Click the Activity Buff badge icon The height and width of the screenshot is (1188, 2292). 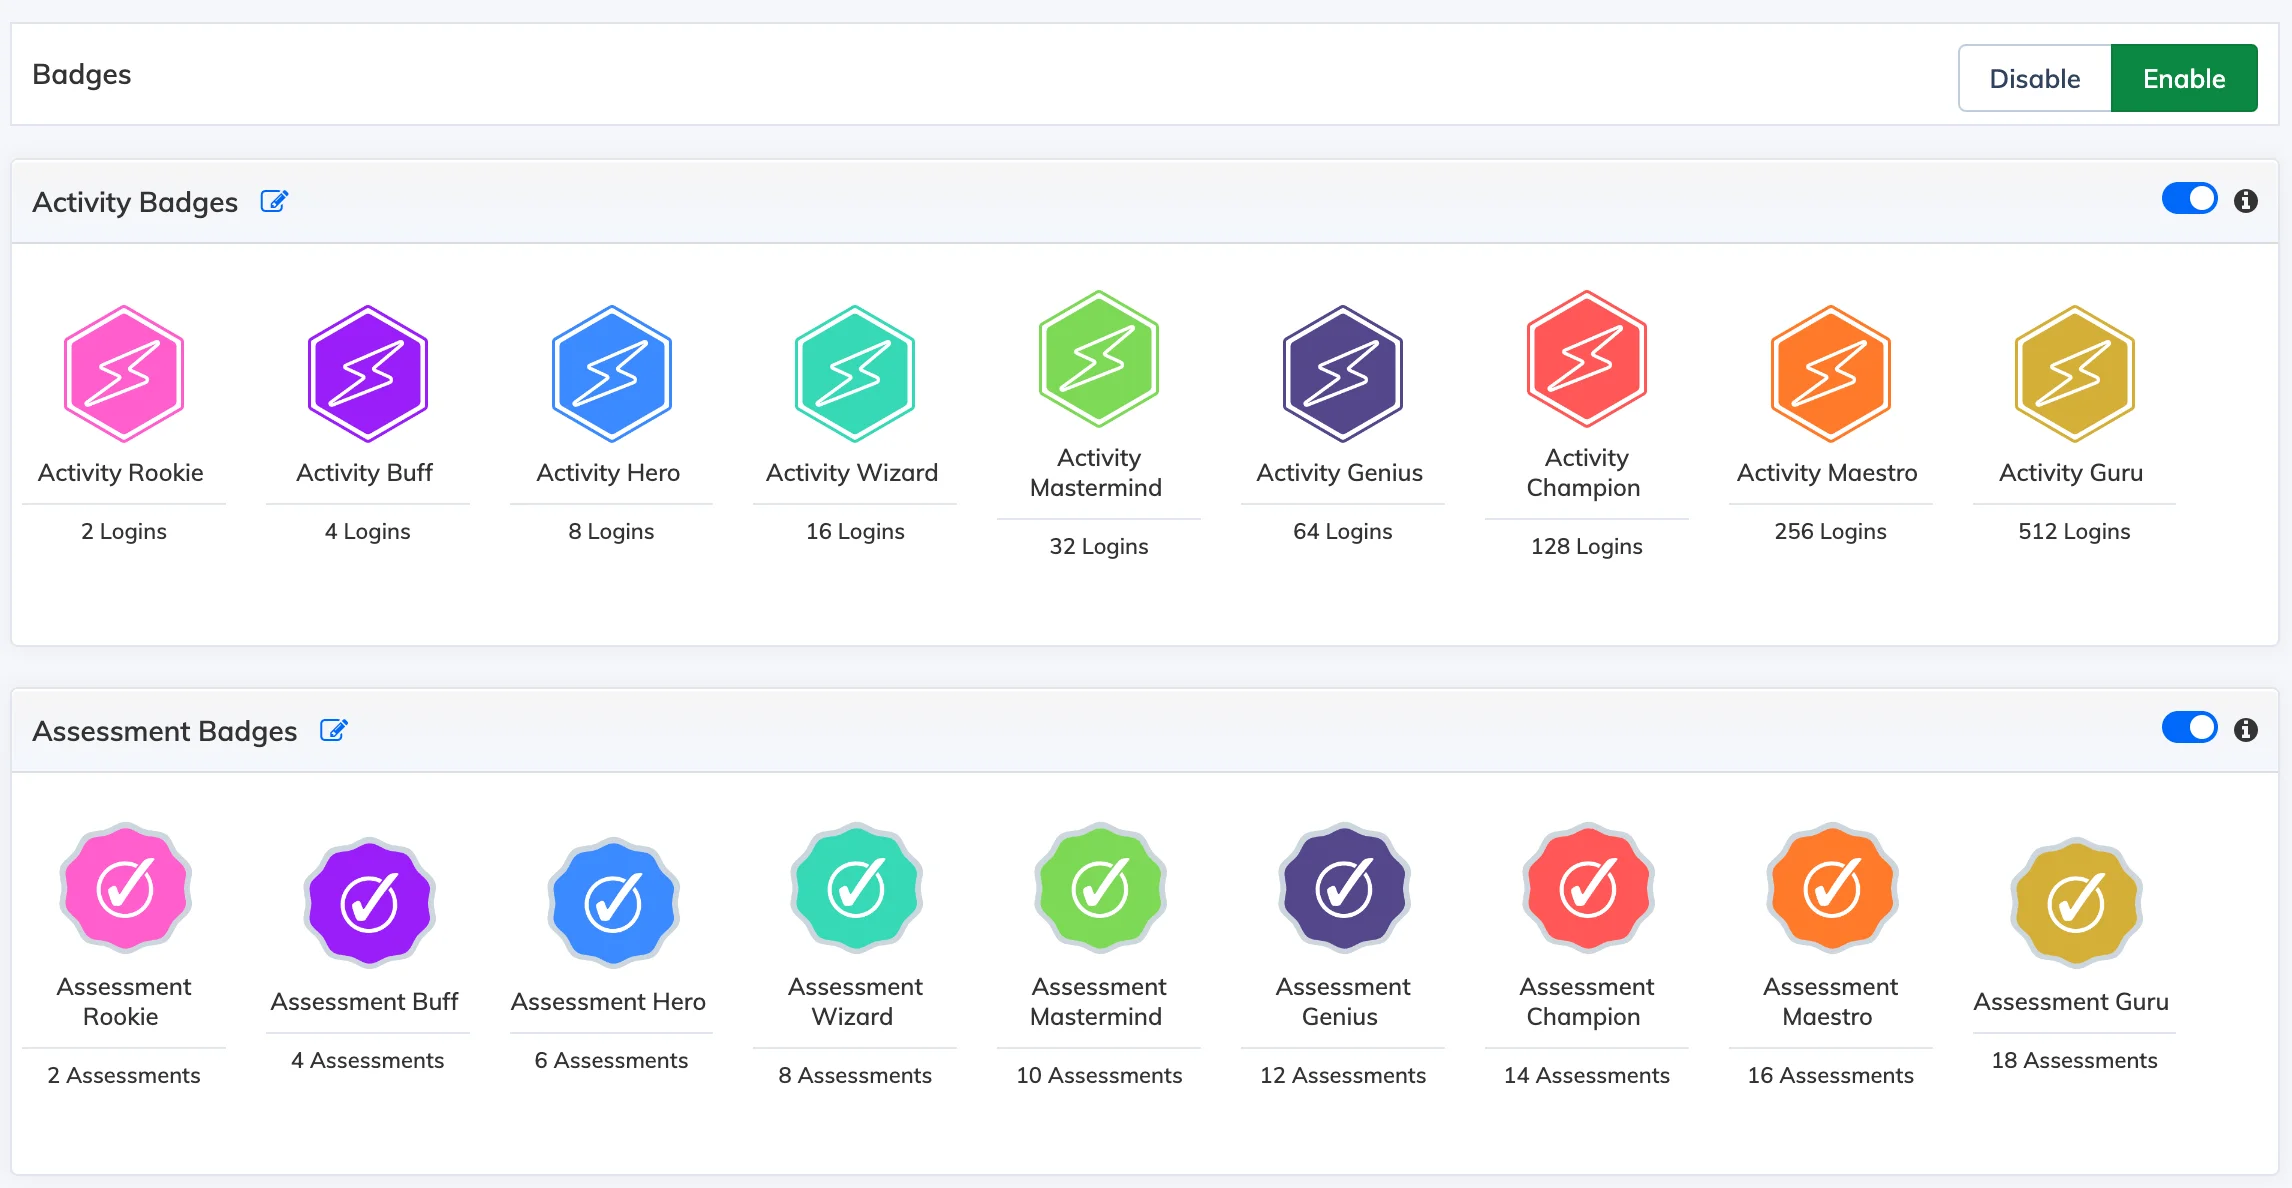tap(368, 374)
